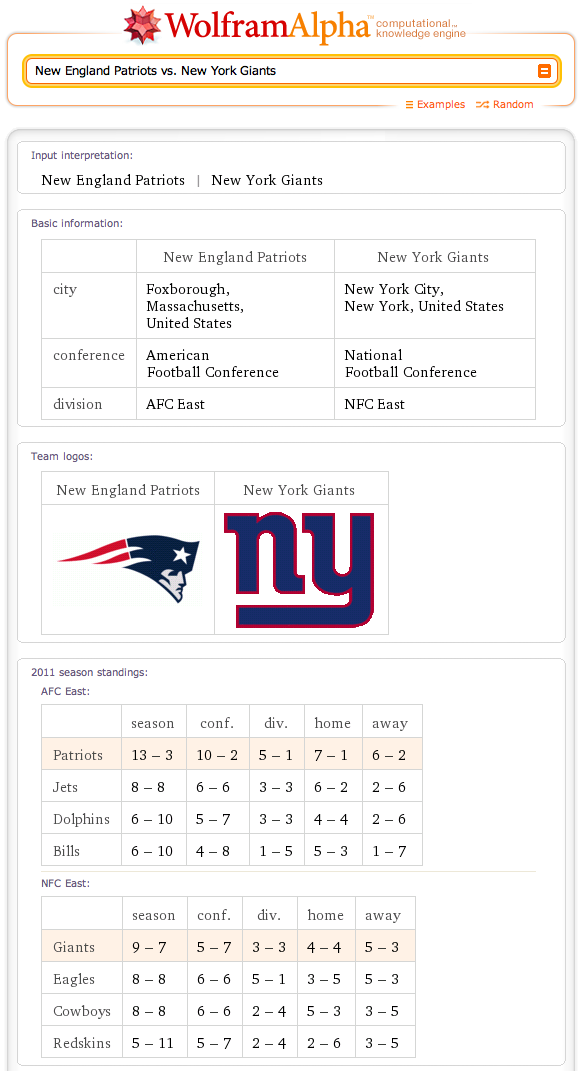Click the 'Redskins' row name
Screen dimensions: 580x1071
81,1044
